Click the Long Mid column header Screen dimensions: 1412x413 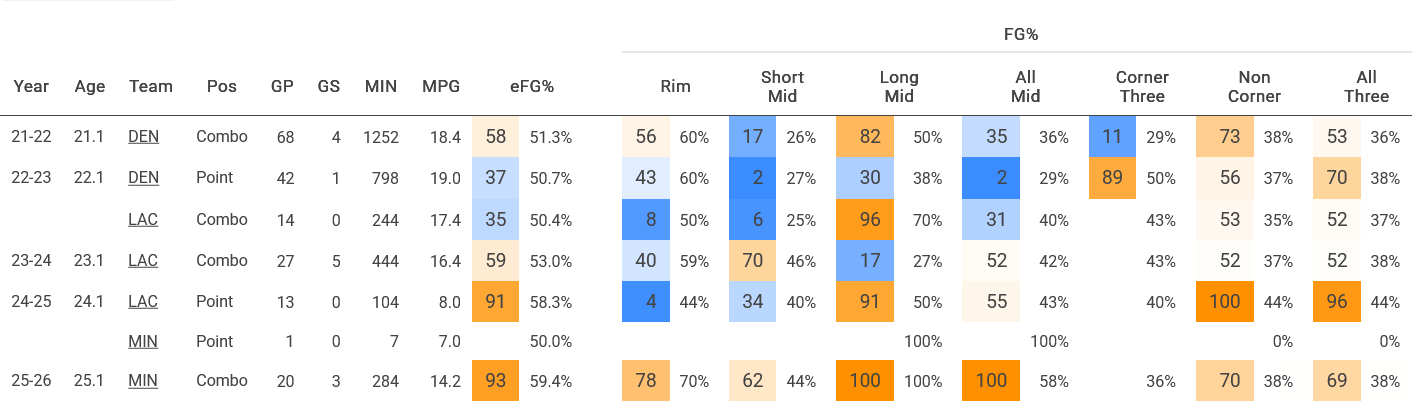point(899,87)
